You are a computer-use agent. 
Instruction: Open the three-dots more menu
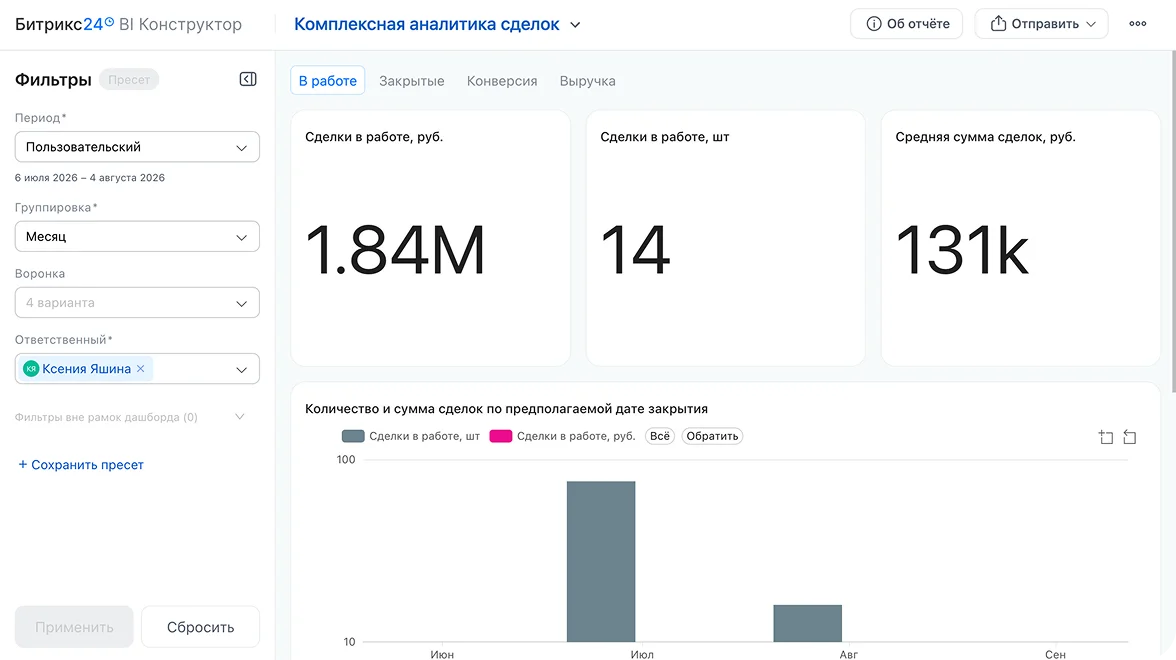pyautogui.click(x=1138, y=24)
